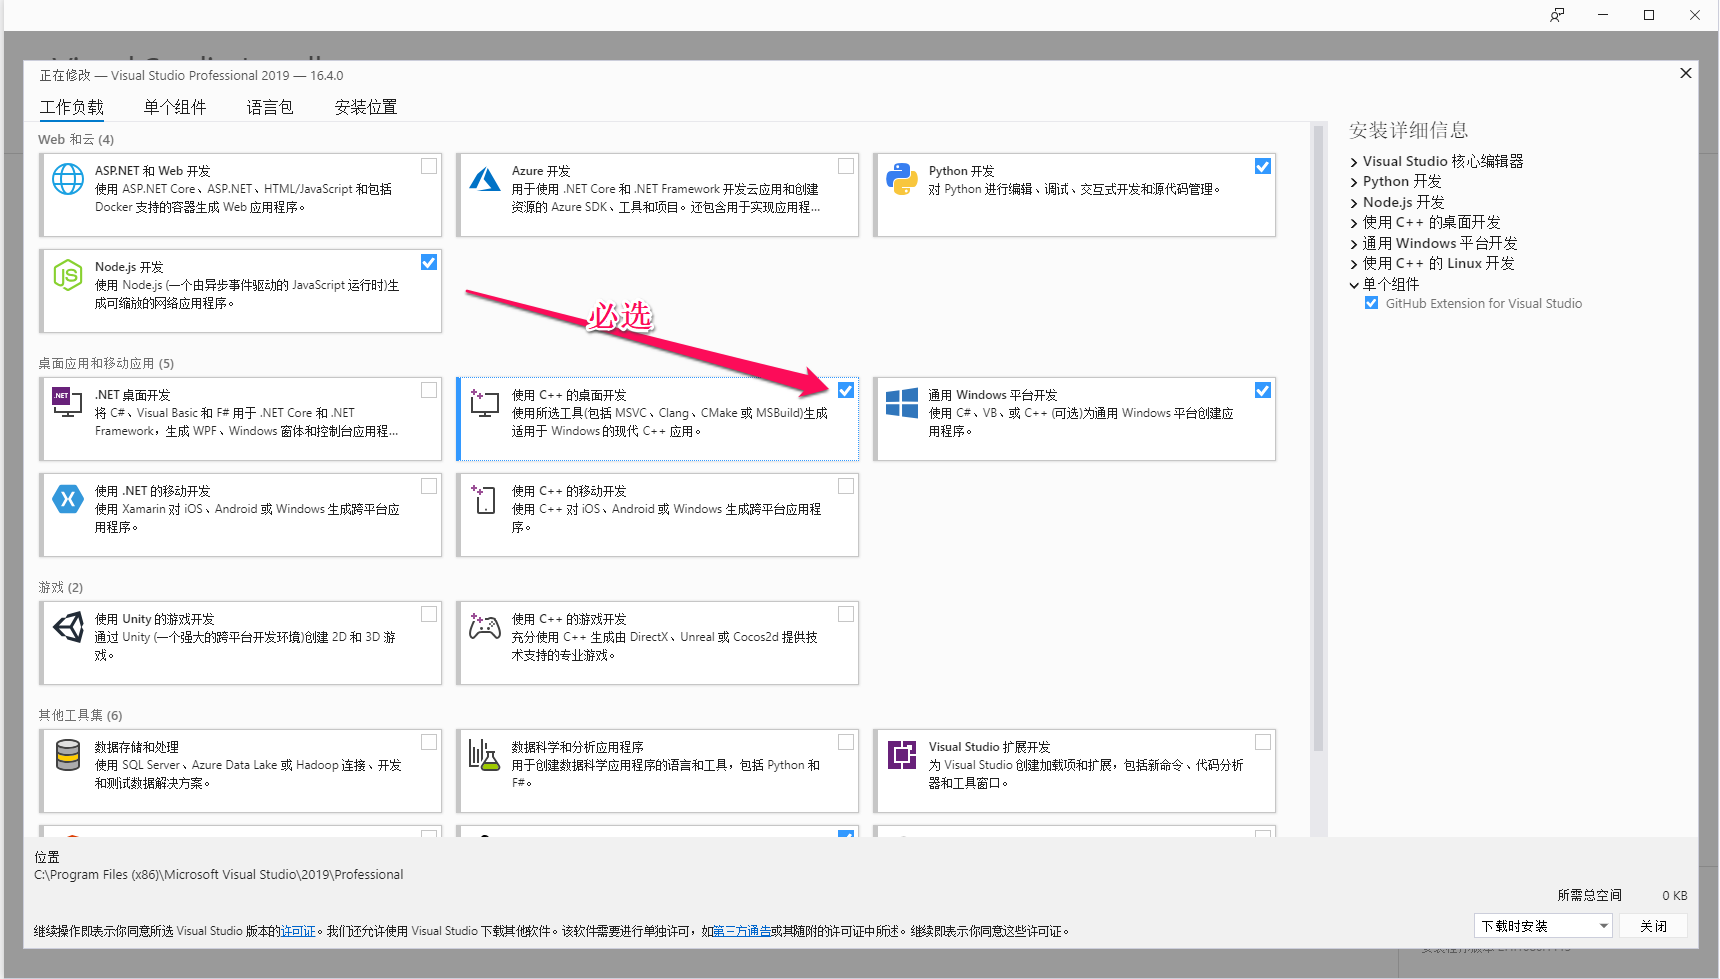Click the Web 和云 (4) section header
Screen dimensions: 1720x979
(x=76, y=139)
